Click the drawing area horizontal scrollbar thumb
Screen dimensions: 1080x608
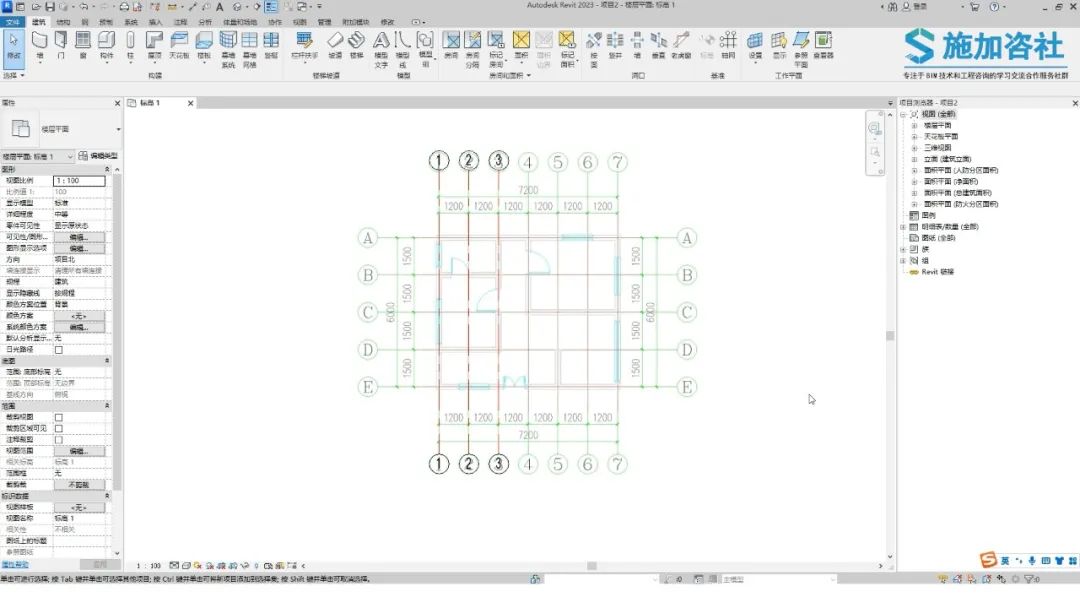[592, 566]
